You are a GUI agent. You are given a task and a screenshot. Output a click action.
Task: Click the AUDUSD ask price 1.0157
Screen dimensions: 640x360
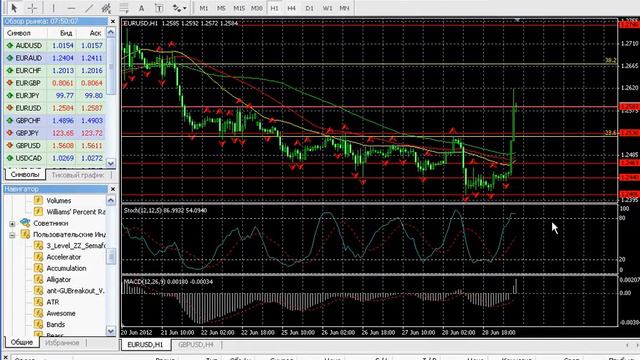tap(91, 45)
